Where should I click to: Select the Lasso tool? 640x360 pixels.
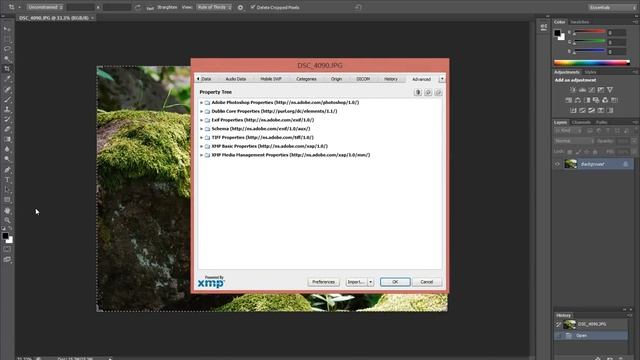tap(7, 49)
